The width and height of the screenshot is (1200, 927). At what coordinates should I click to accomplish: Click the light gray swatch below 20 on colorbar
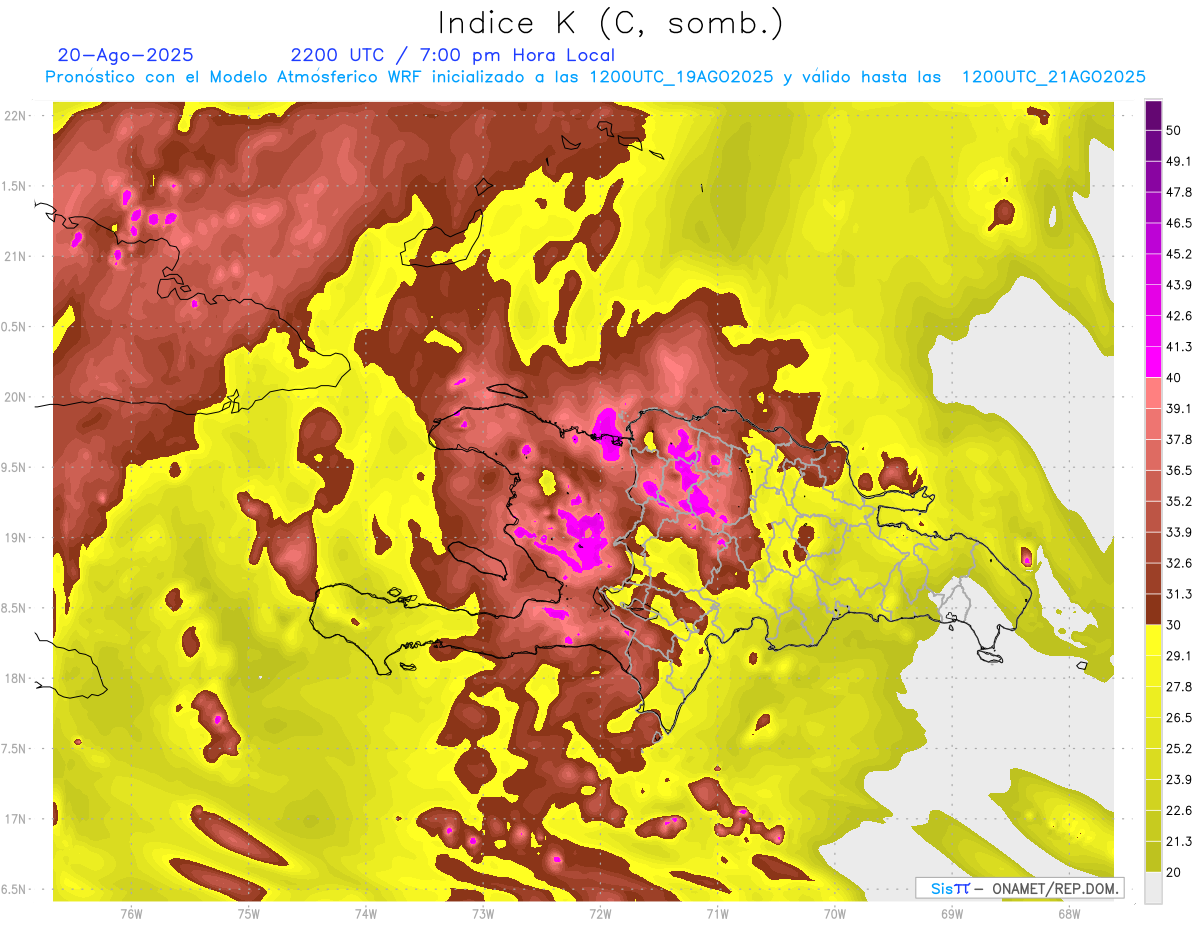1153,887
